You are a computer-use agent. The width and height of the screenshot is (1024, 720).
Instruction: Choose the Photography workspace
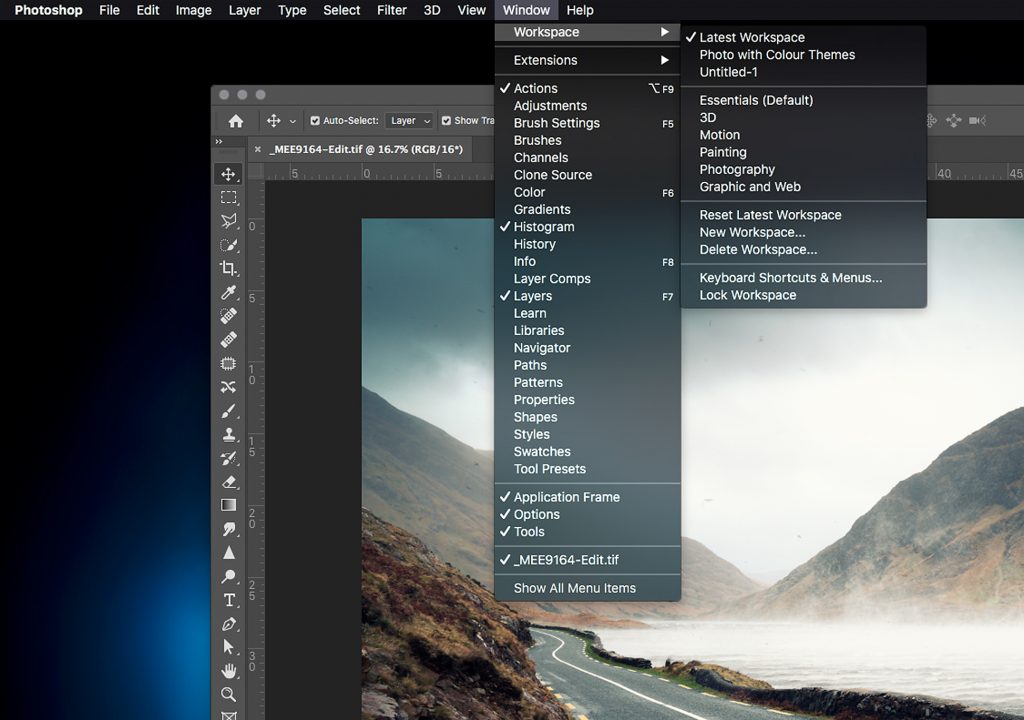pos(737,169)
